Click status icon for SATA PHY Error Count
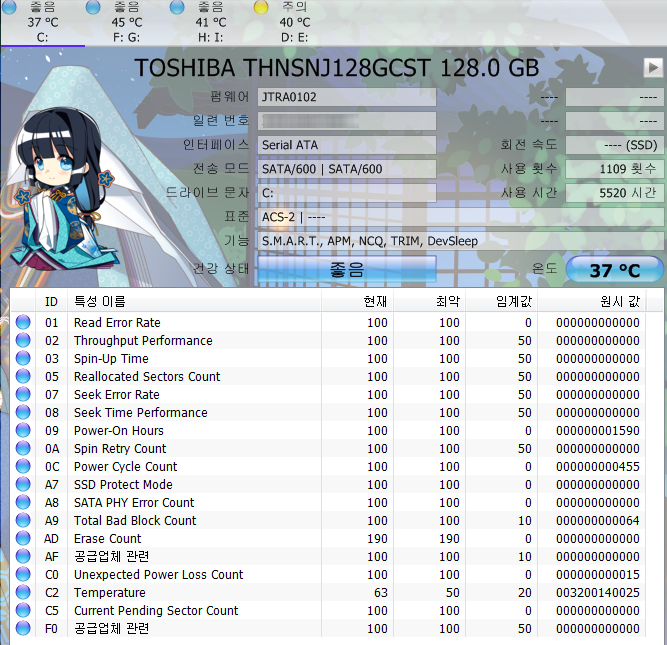 [x=23, y=502]
